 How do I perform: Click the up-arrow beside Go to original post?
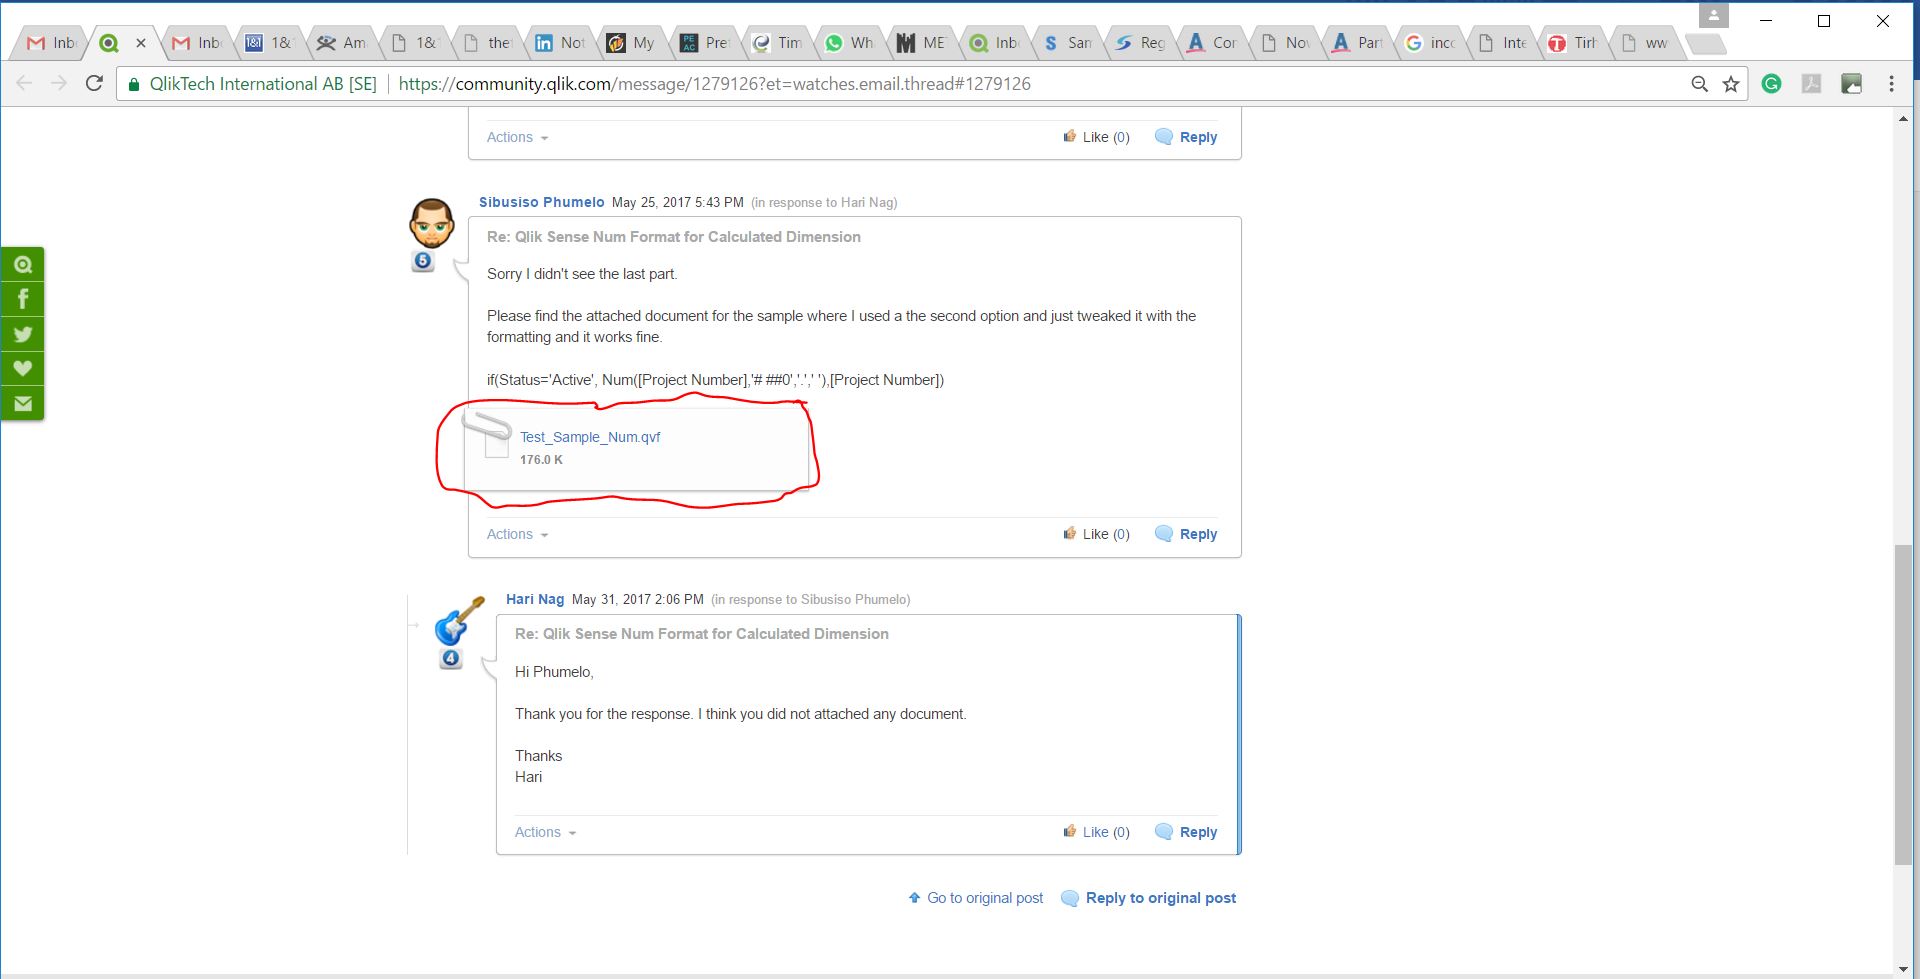point(914,898)
